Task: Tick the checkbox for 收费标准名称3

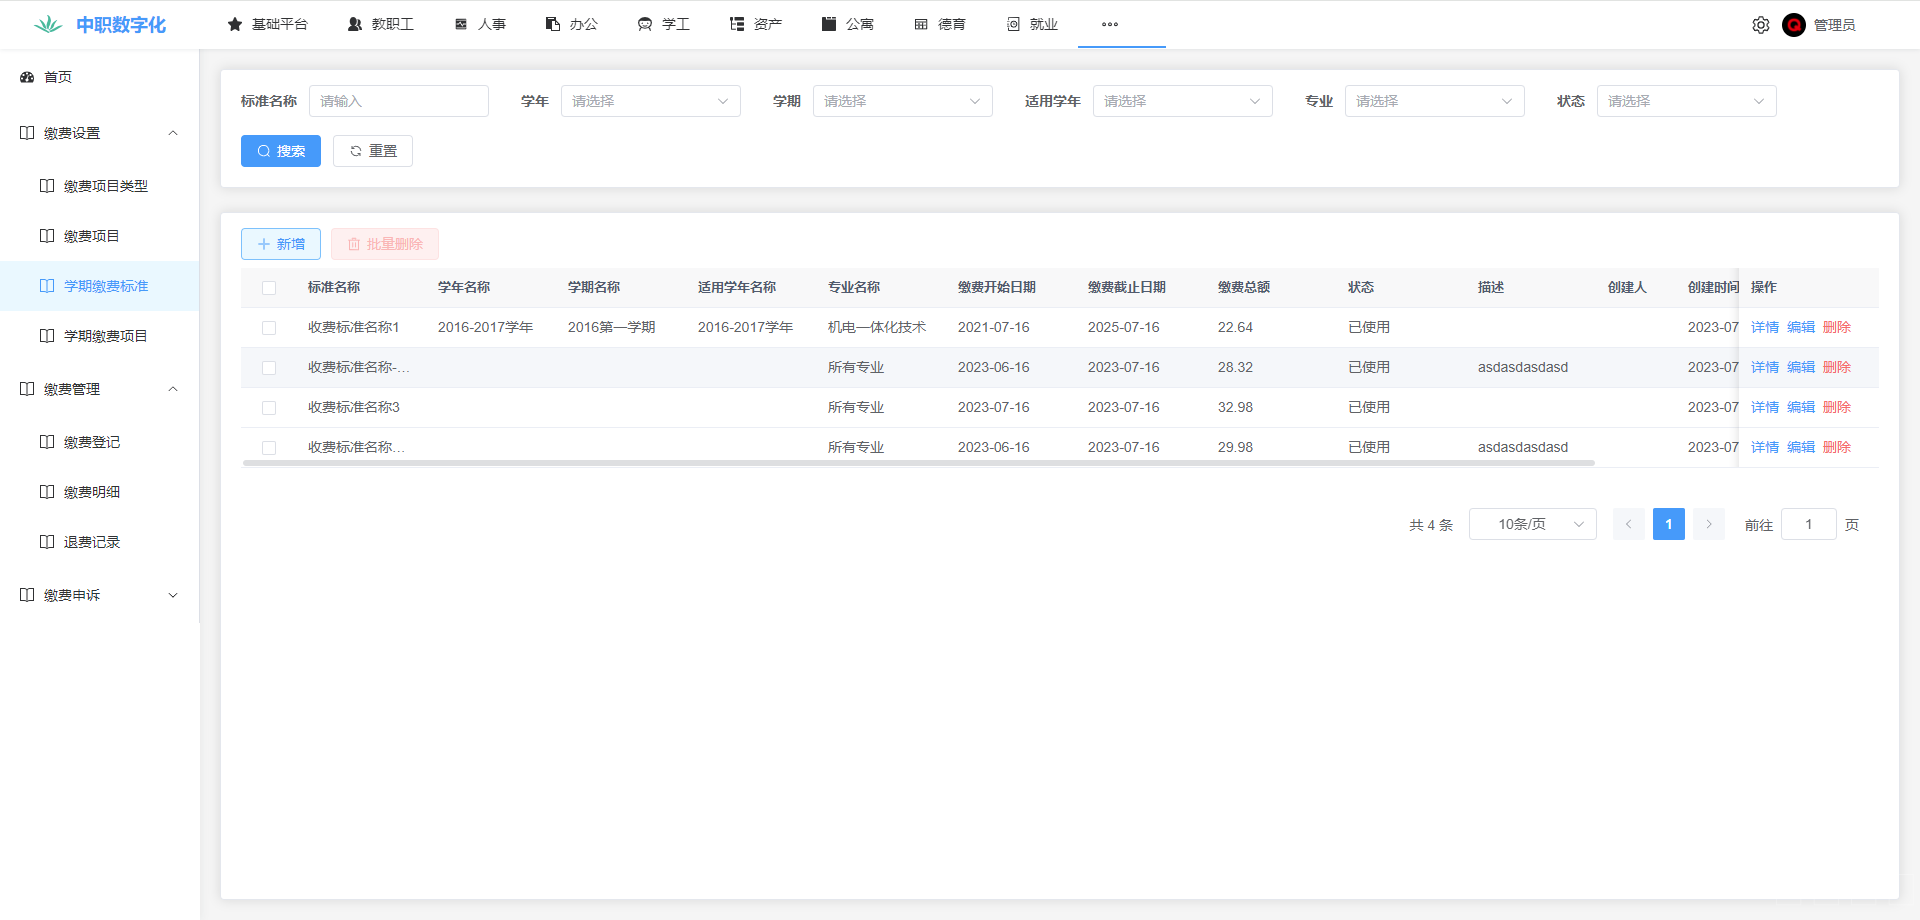Action: (269, 408)
